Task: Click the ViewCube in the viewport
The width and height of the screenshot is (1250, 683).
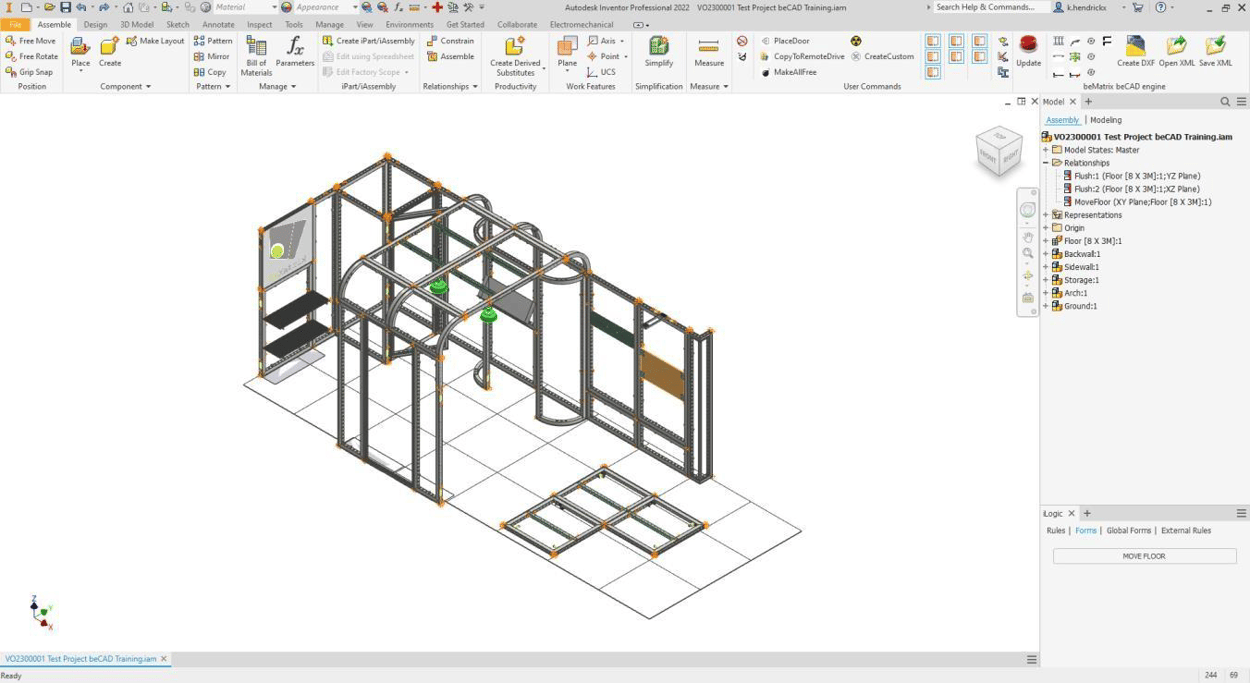Action: point(998,151)
